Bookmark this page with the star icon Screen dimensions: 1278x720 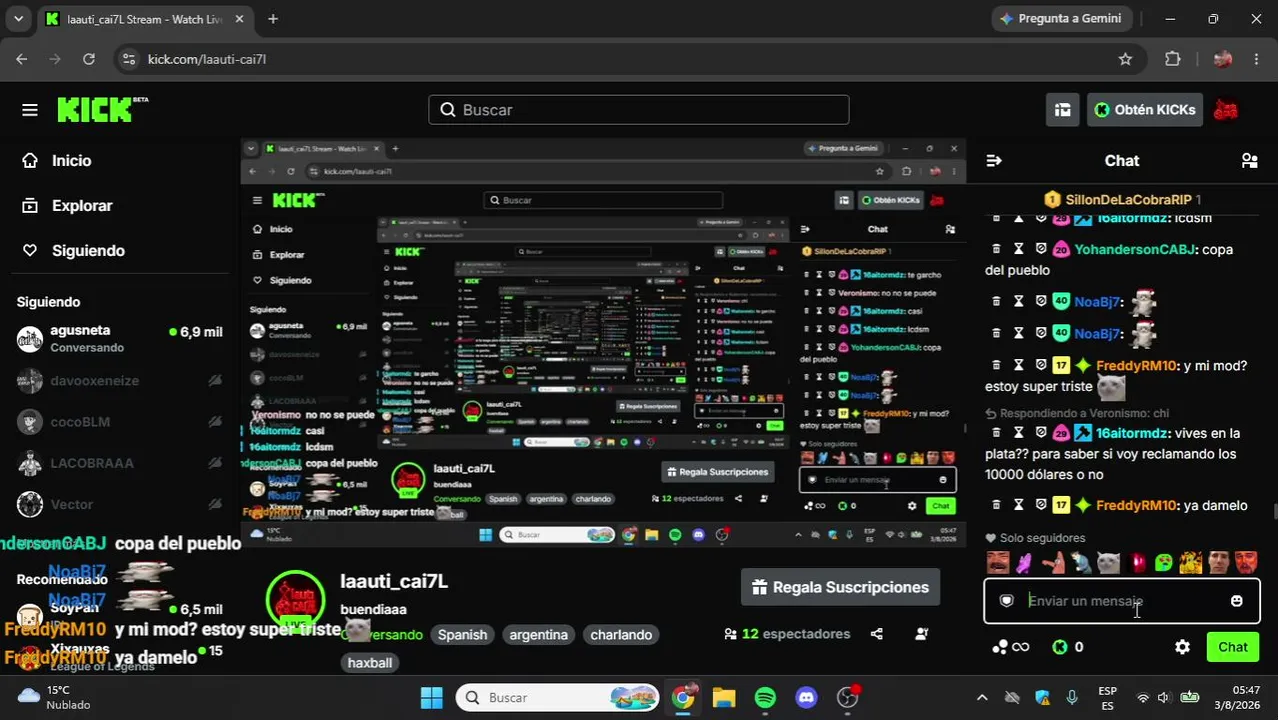pyautogui.click(x=1125, y=59)
